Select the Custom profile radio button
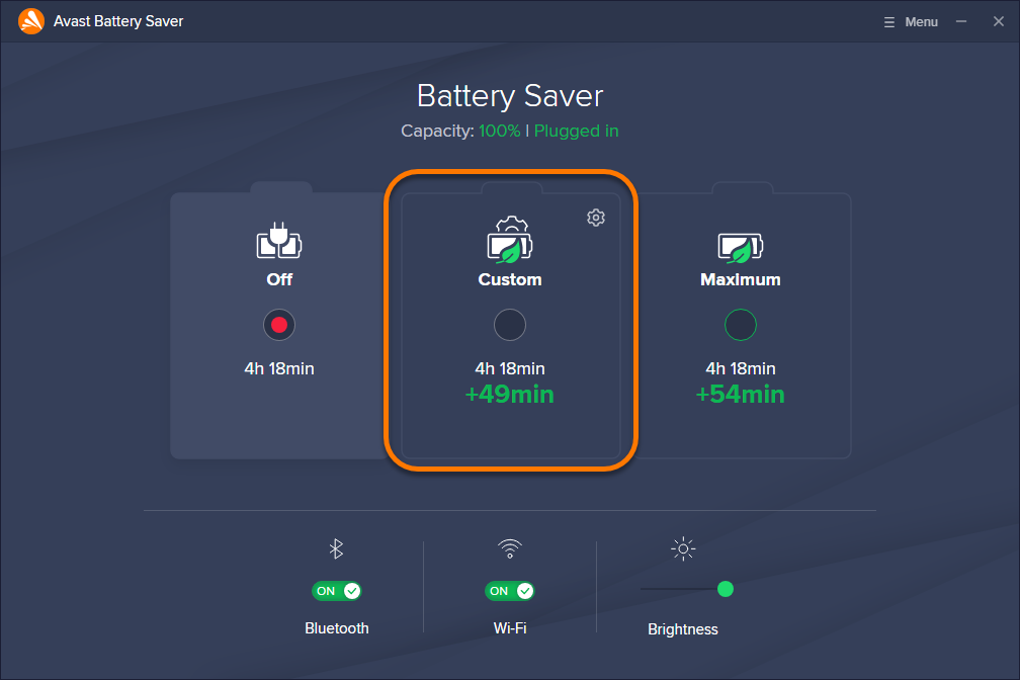Viewport: 1020px width, 680px height. [510, 324]
